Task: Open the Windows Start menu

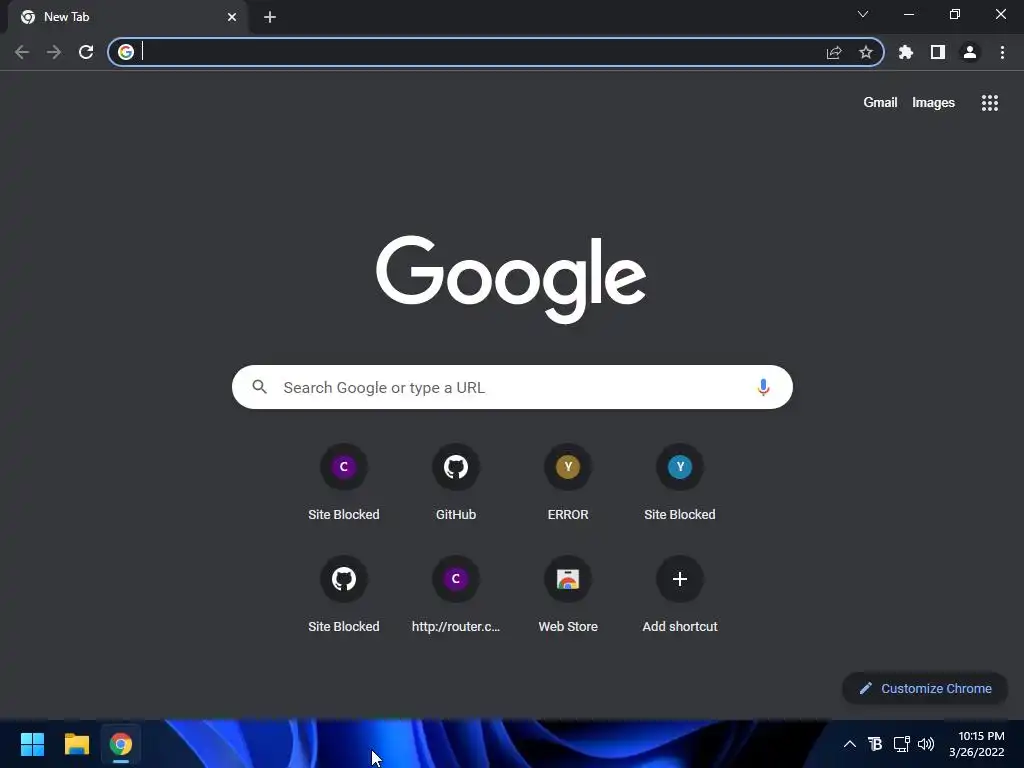Action: [32, 744]
